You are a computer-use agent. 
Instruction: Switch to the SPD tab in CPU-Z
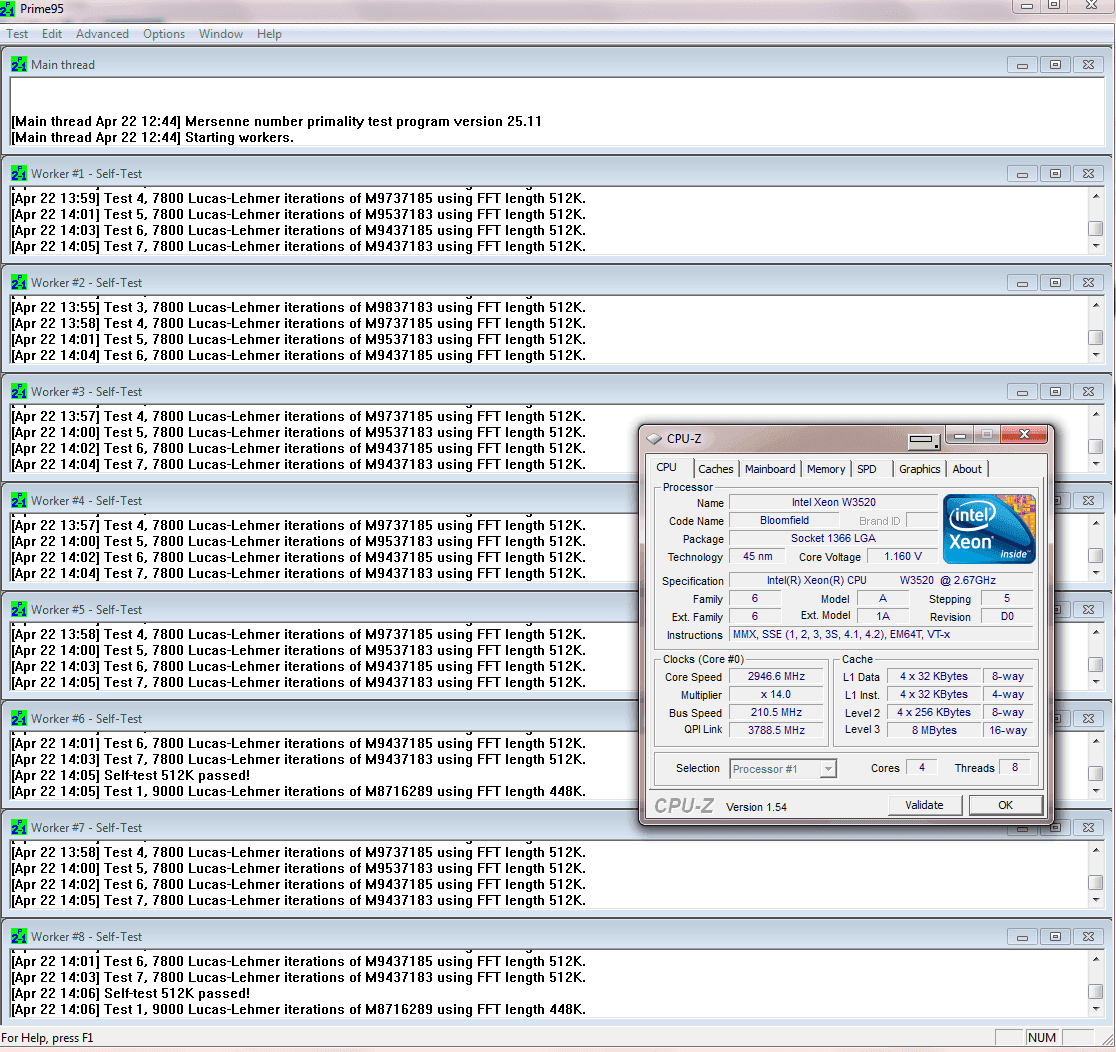(867, 469)
